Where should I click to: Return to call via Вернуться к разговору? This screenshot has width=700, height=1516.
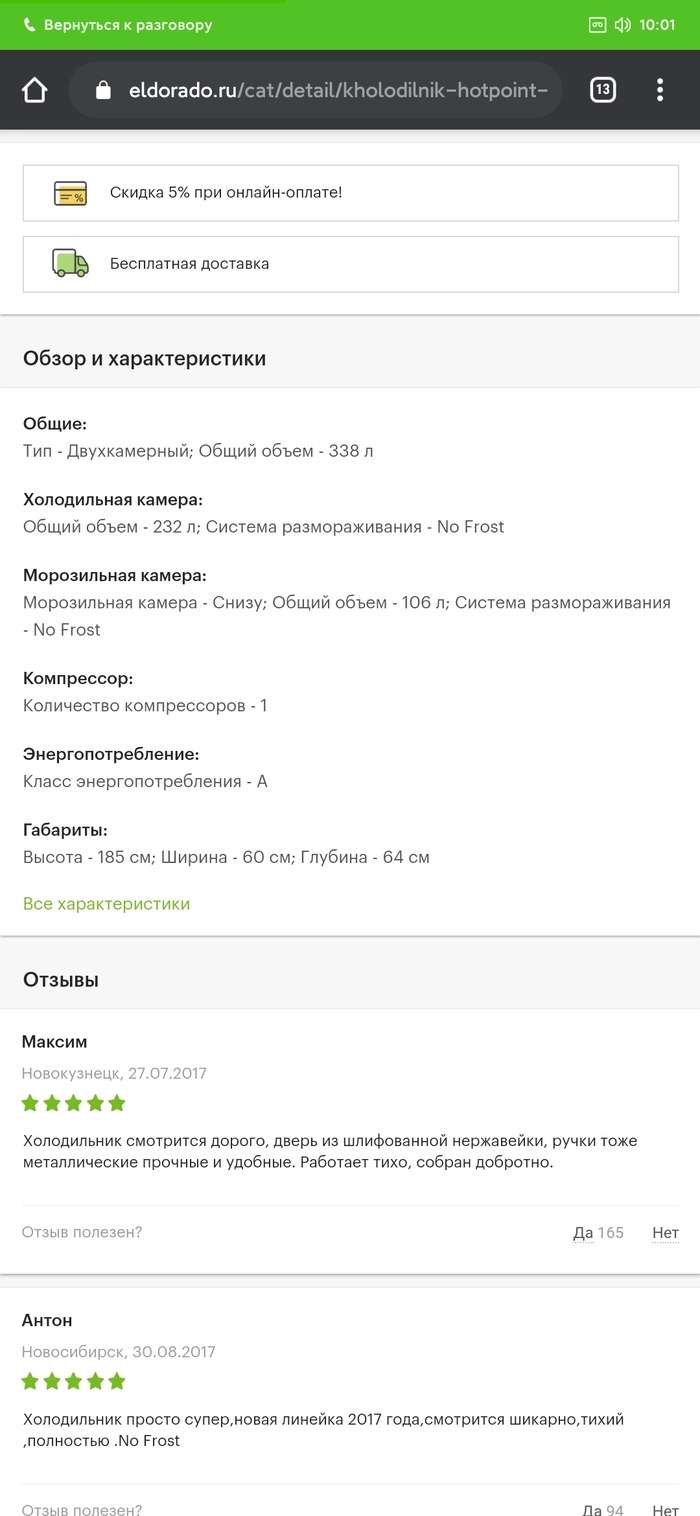128,25
